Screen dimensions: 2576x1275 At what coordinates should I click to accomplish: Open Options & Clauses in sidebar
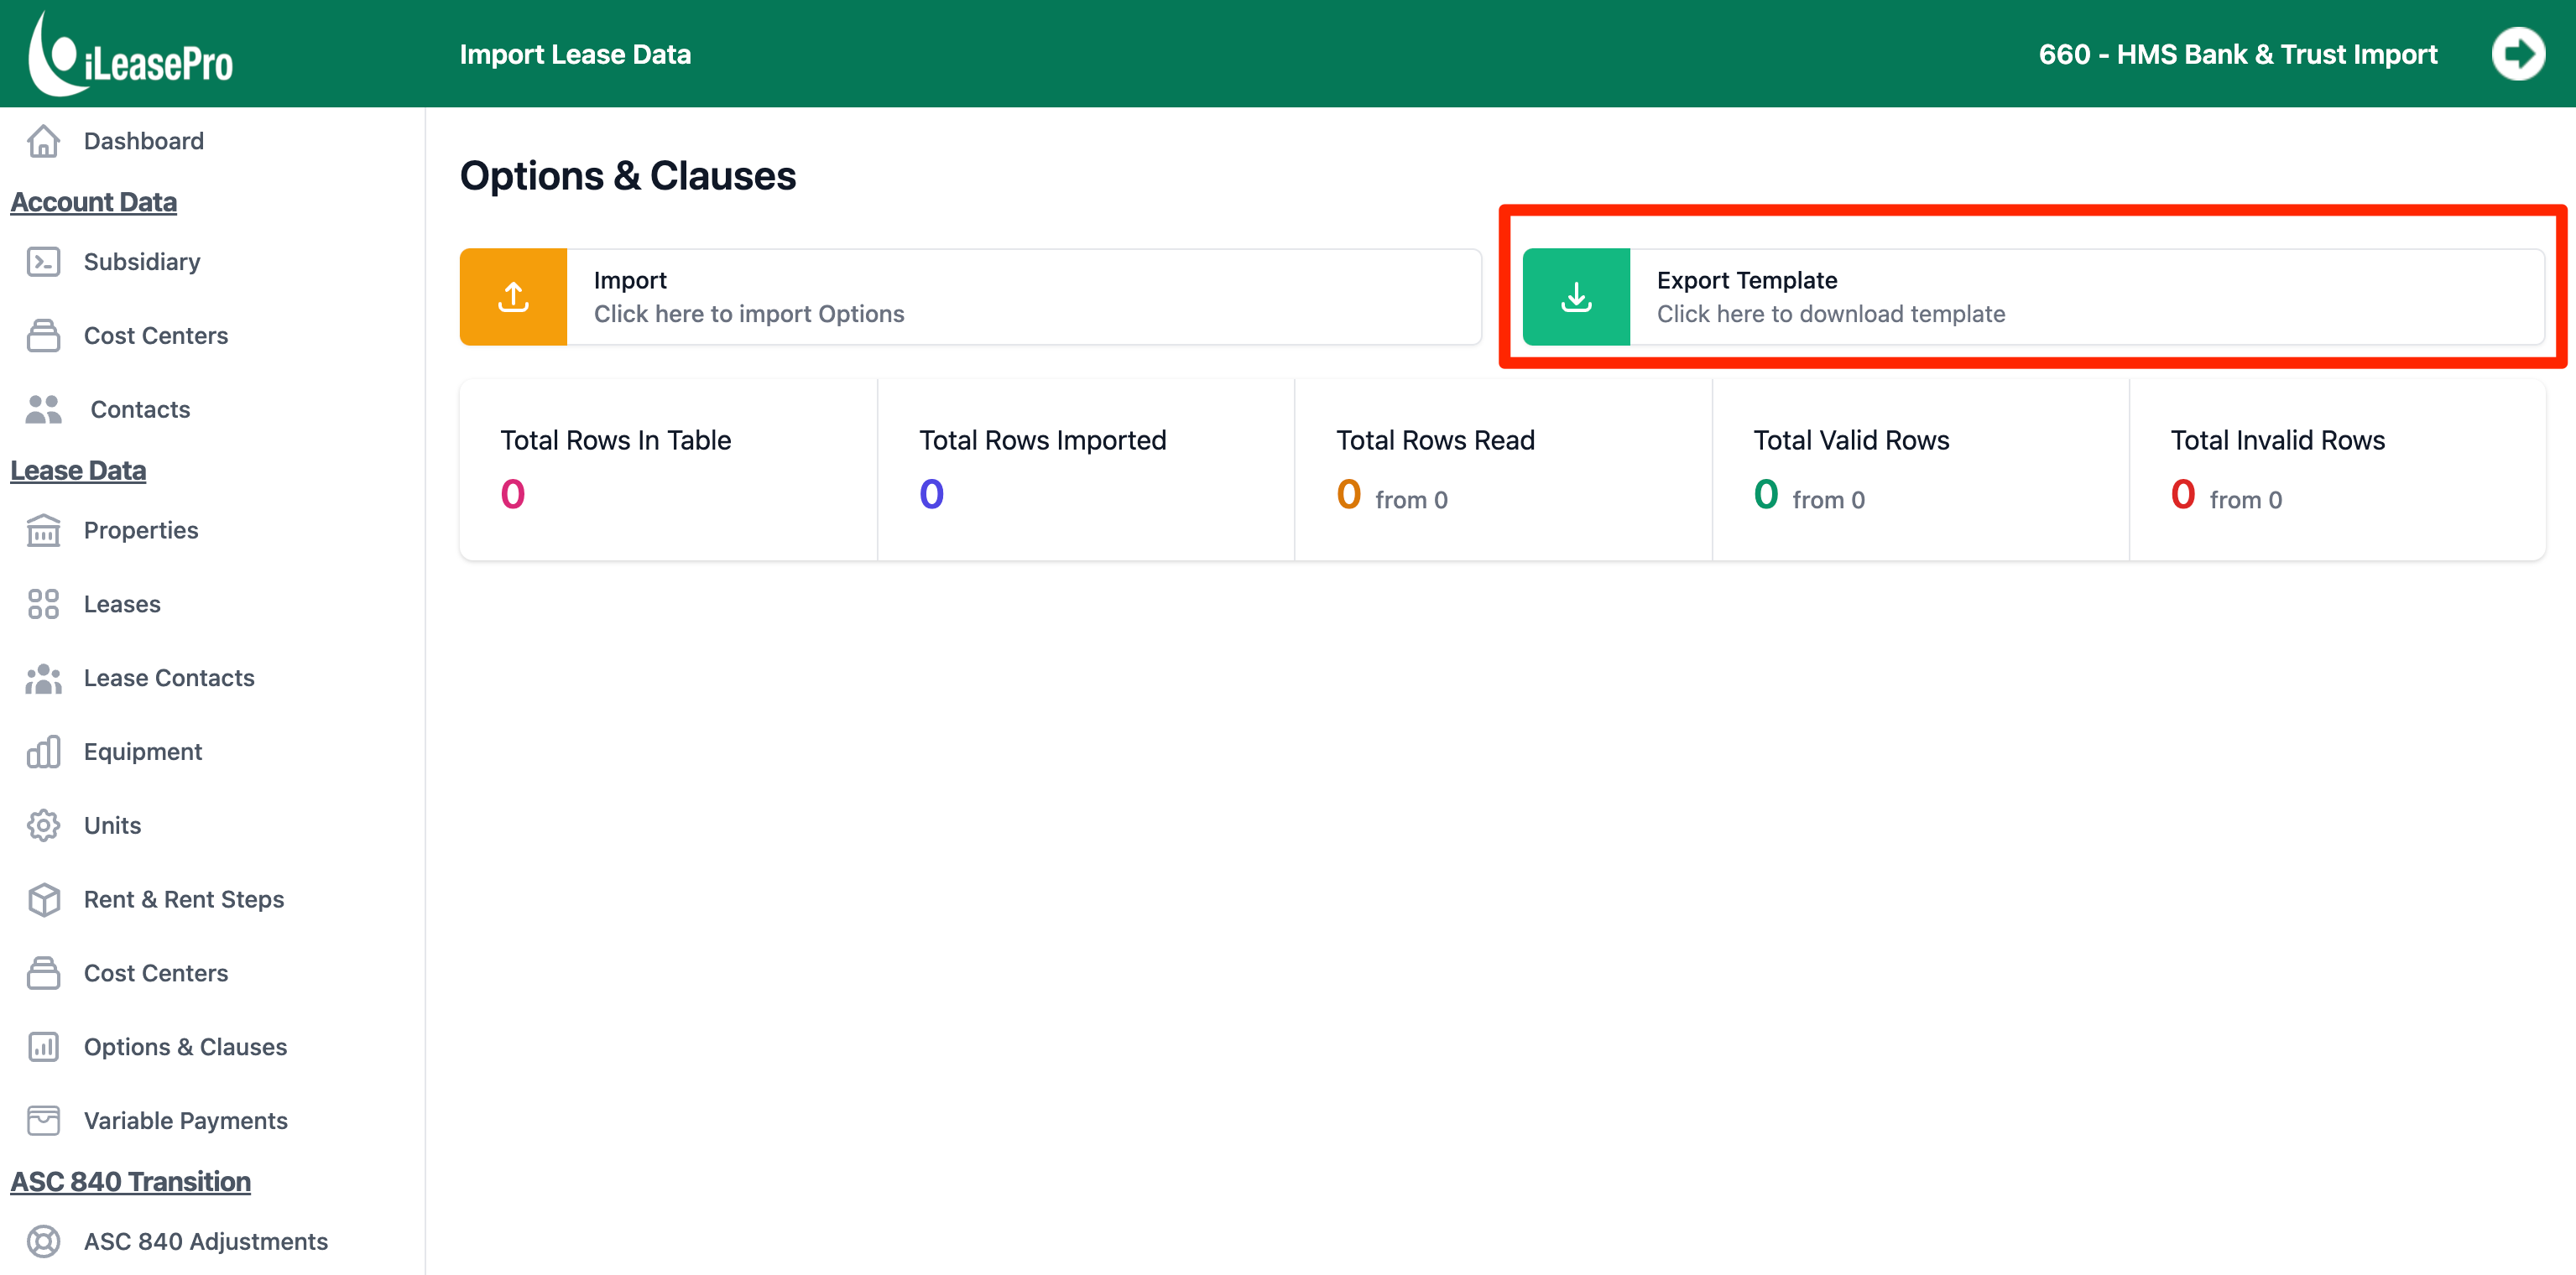185,1047
